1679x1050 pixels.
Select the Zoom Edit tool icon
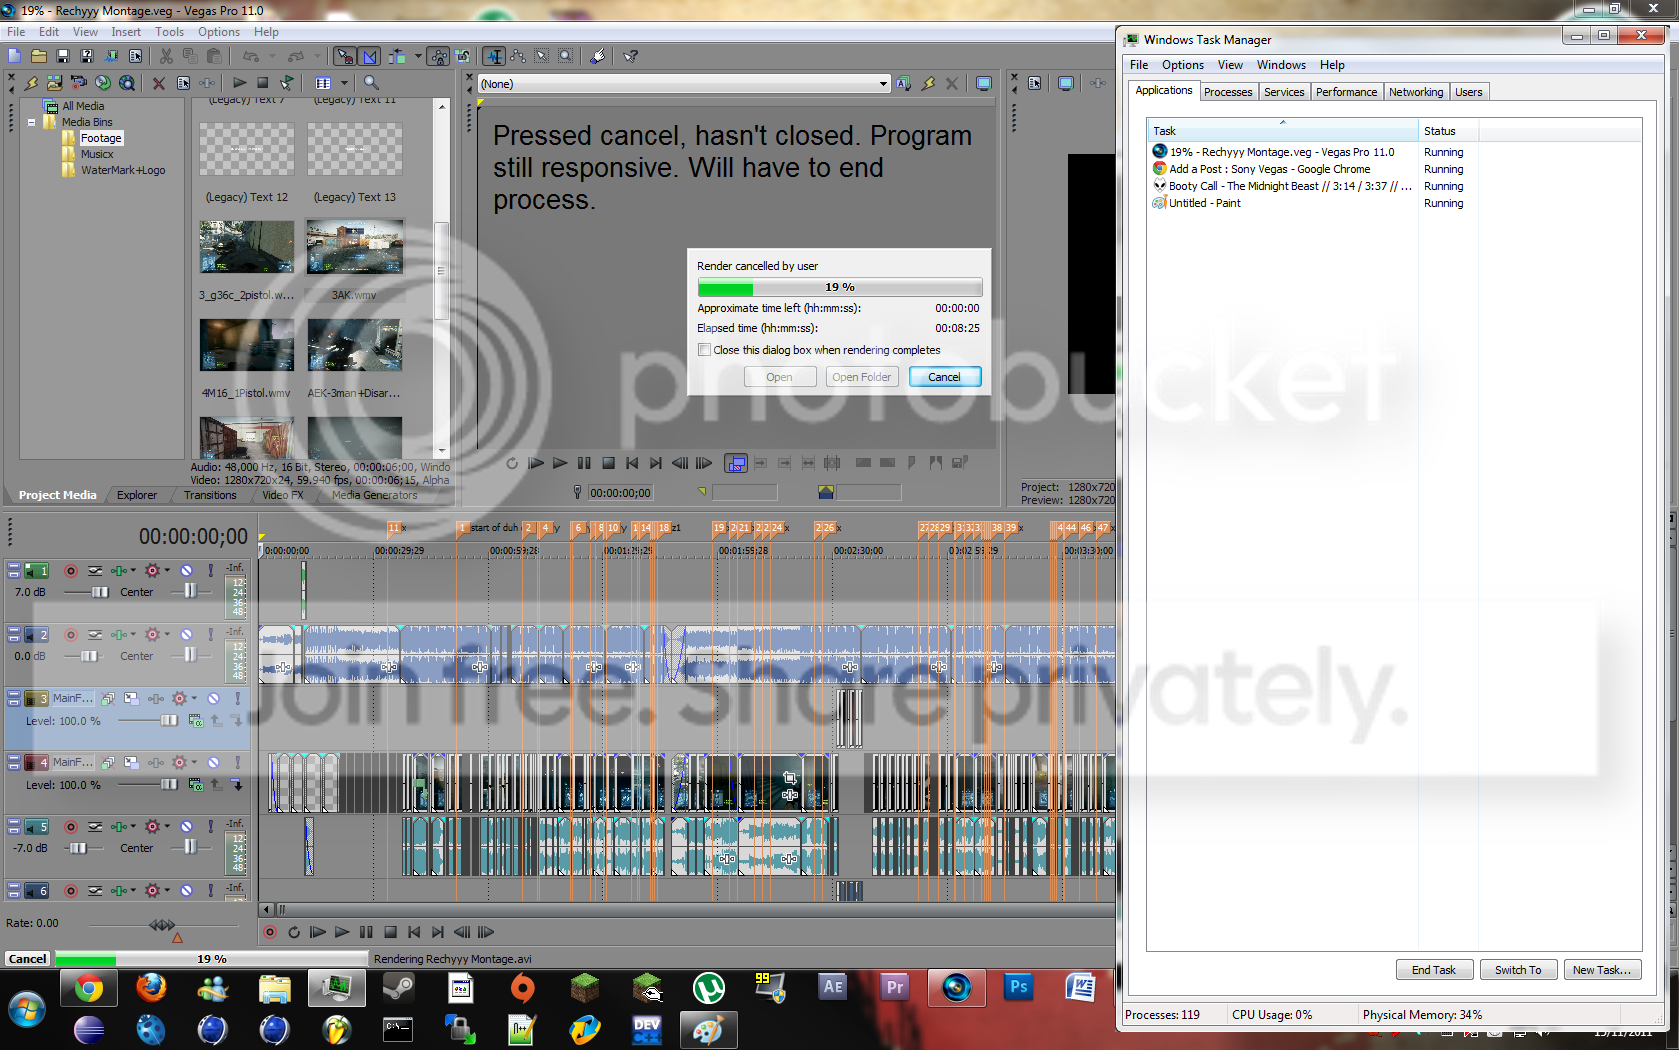coord(566,56)
